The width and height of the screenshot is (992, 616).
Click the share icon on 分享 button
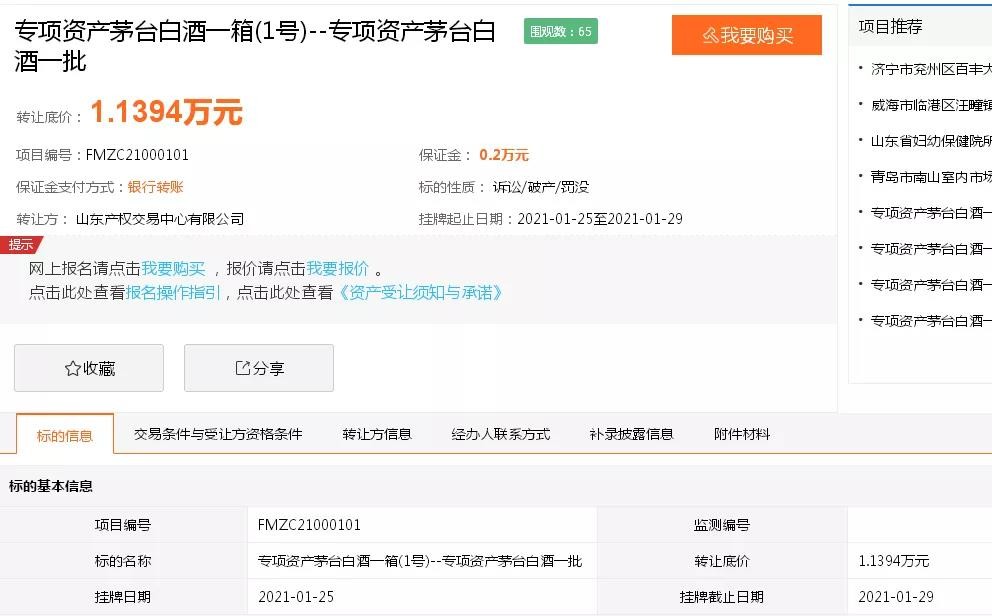click(242, 368)
